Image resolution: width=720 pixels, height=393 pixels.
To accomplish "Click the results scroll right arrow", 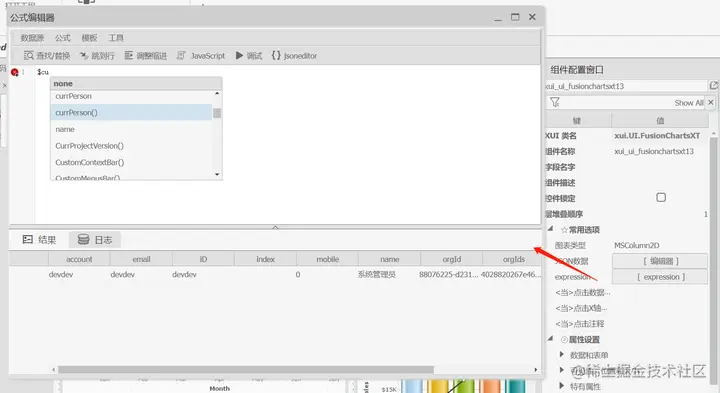I will 535,370.
